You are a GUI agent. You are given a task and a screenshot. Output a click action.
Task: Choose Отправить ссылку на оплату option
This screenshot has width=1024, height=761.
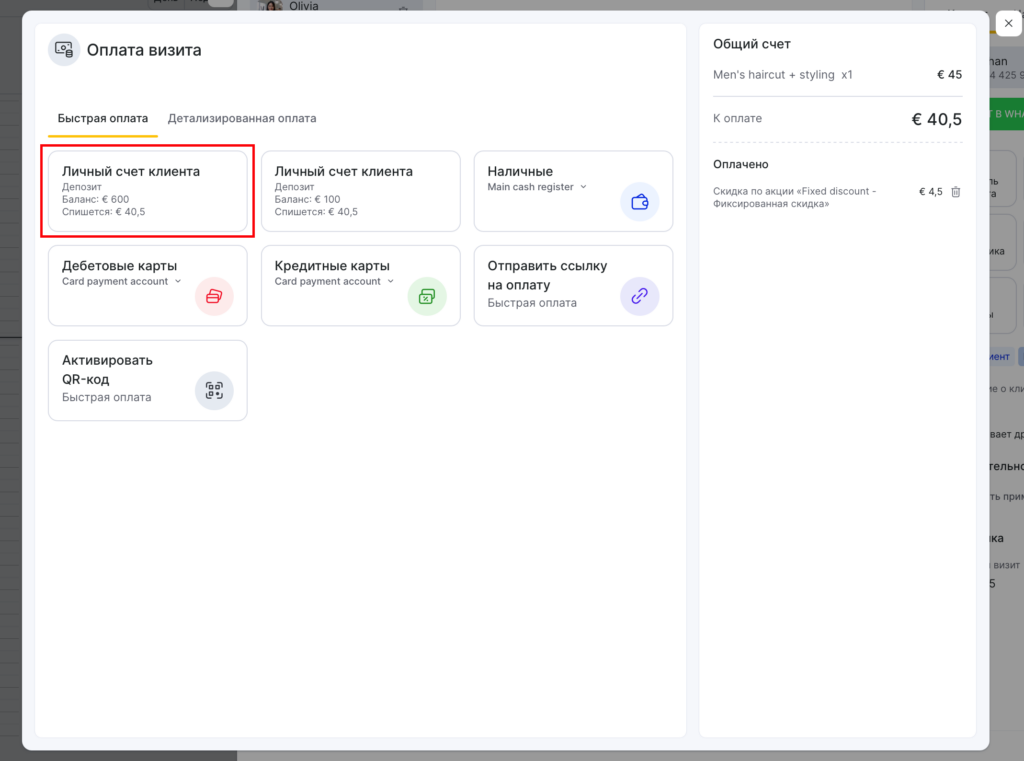tap(548, 275)
